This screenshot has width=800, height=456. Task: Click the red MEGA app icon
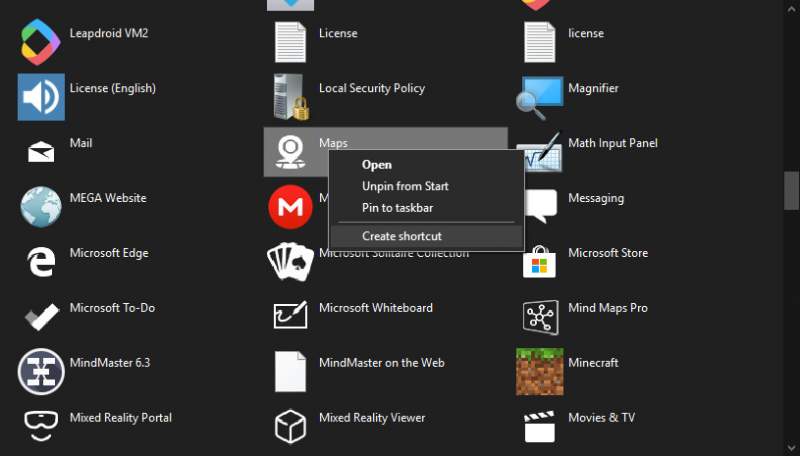click(290, 207)
